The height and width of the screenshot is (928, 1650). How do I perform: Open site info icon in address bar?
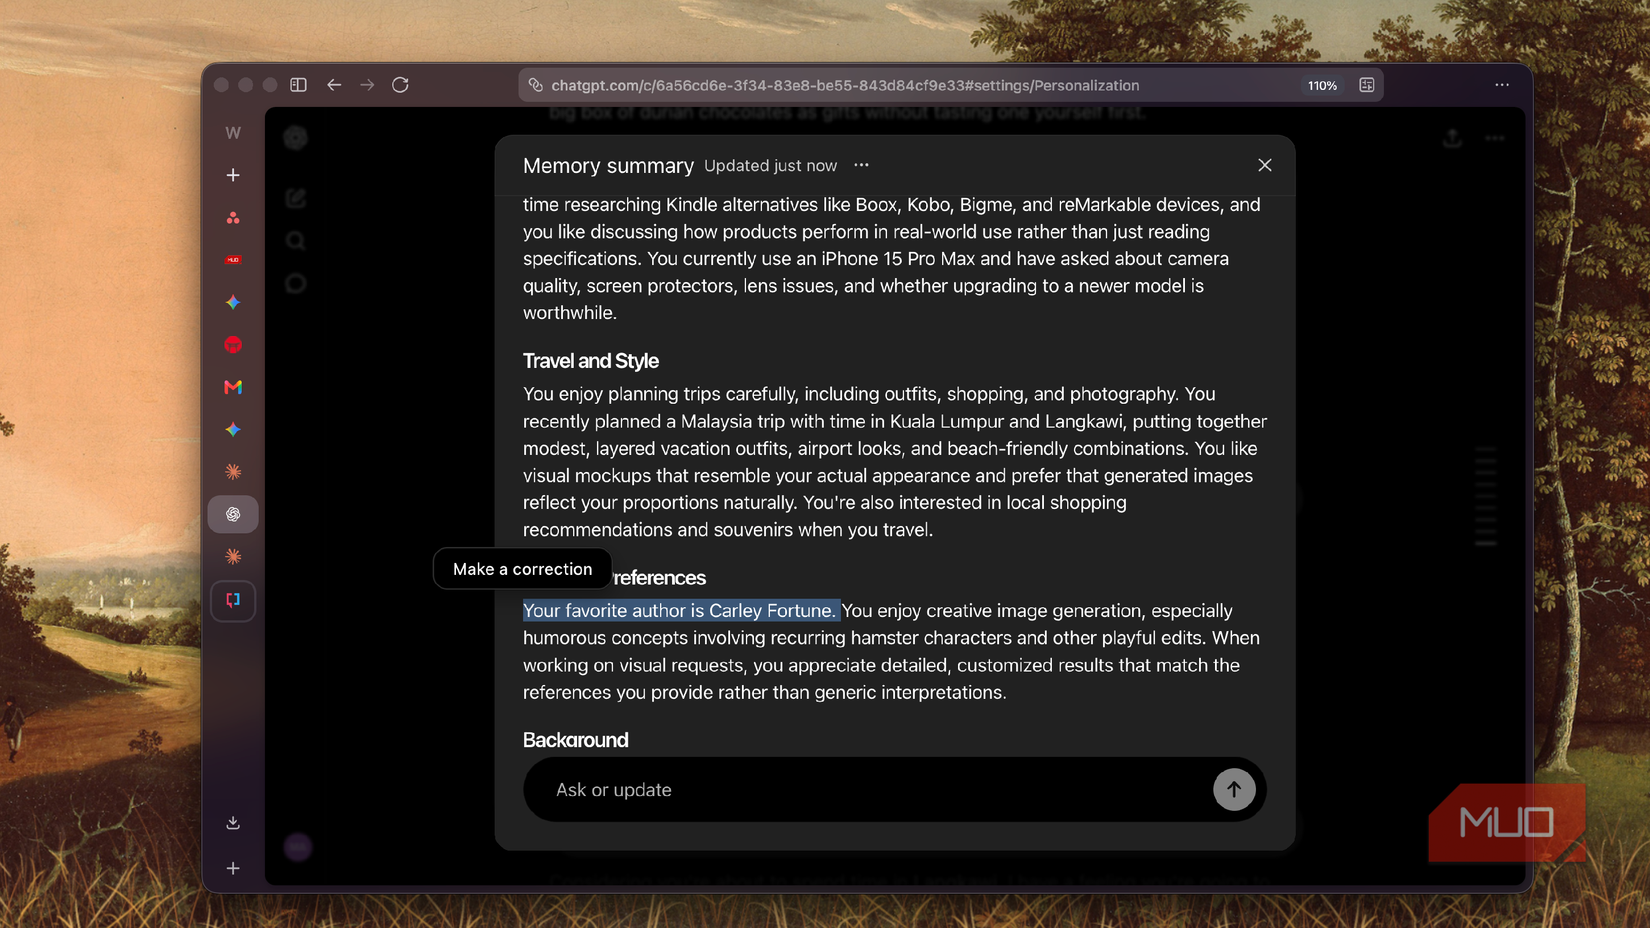pyautogui.click(x=535, y=85)
